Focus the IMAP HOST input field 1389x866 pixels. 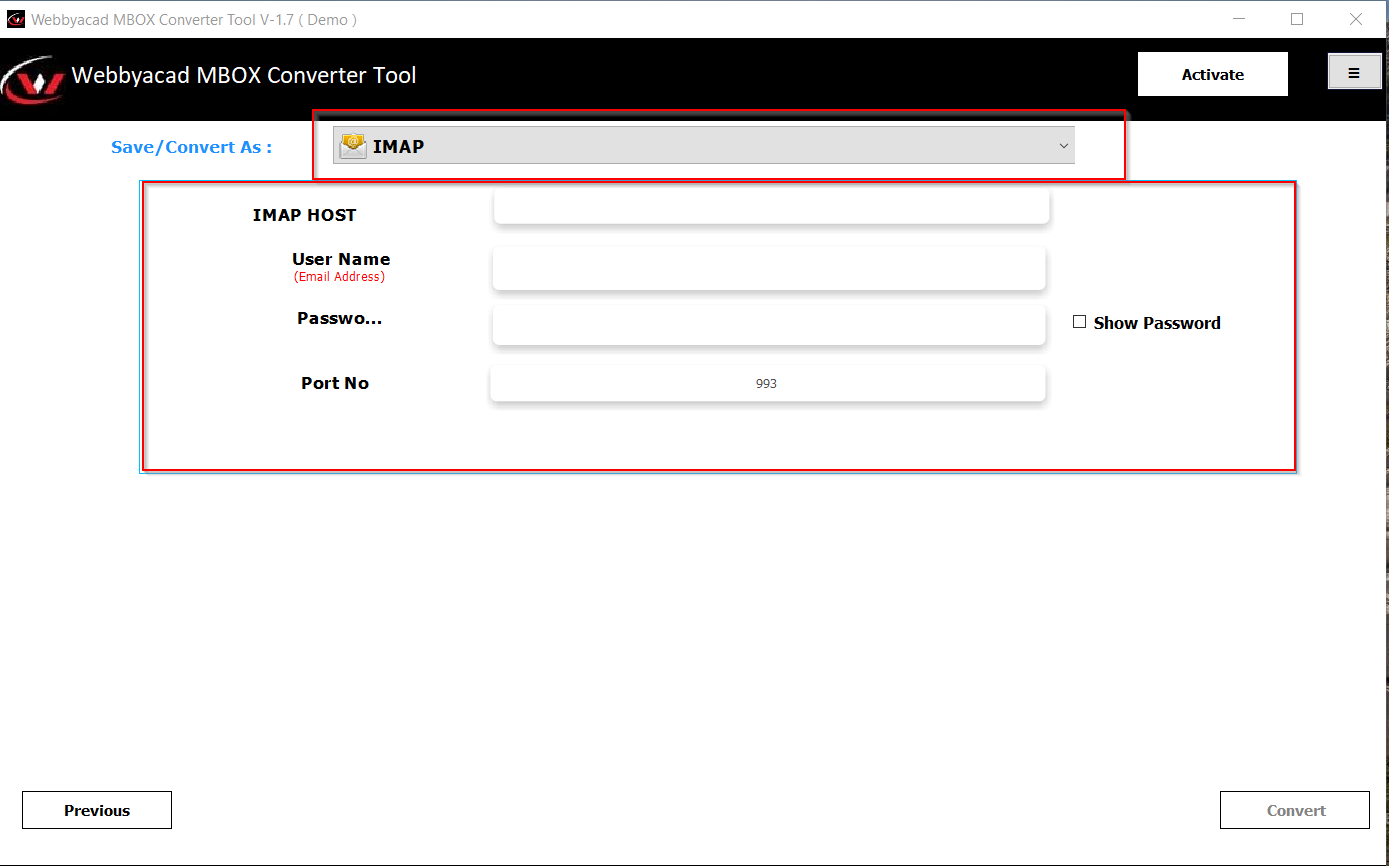[x=771, y=207]
